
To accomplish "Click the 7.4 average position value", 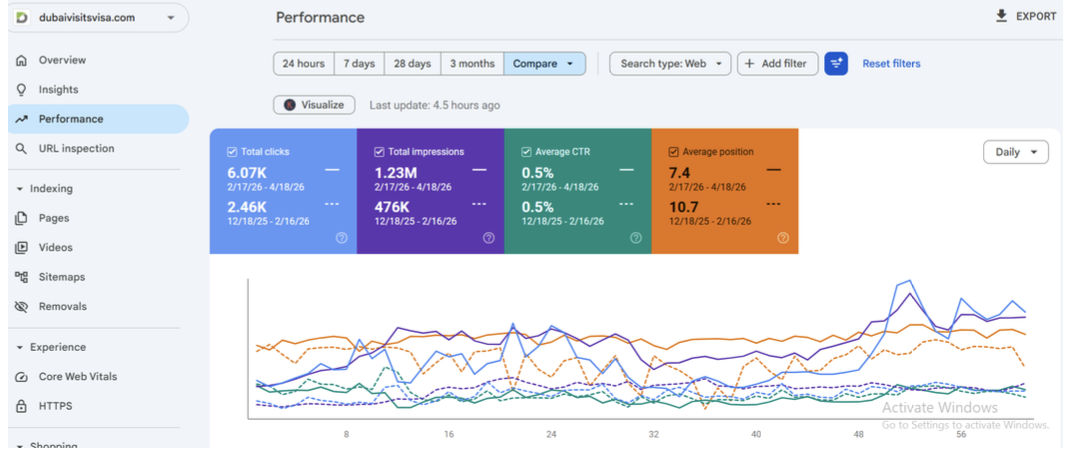I will pyautogui.click(x=680, y=172).
